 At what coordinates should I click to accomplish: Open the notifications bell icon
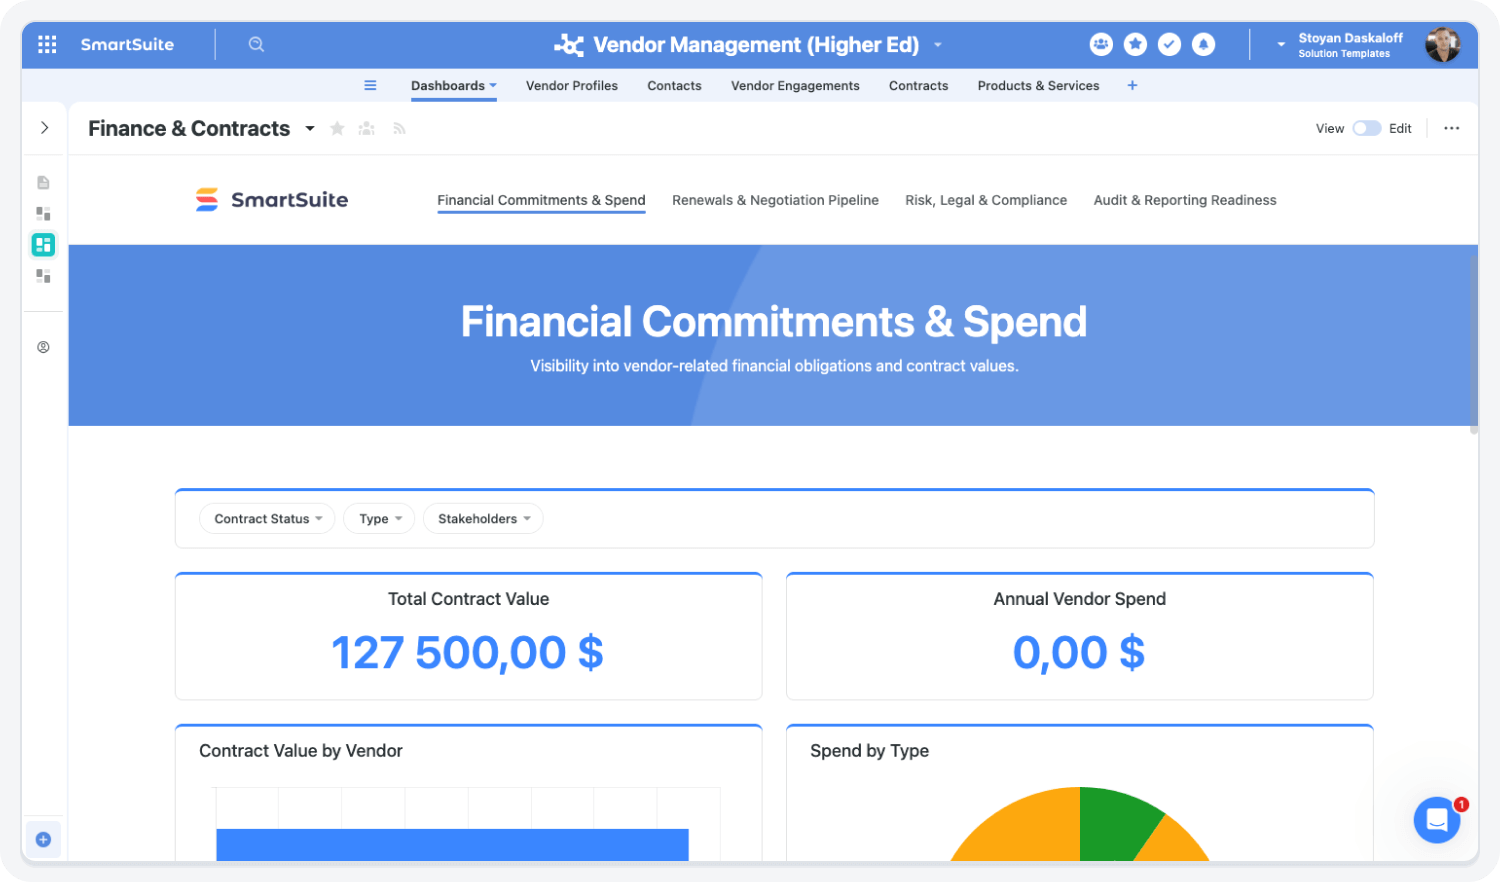[x=1204, y=44]
